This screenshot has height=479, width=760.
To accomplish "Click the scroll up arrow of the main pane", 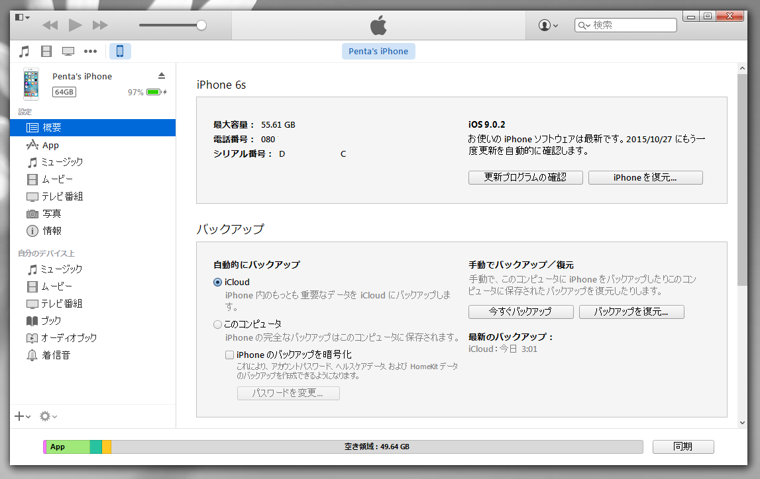I will coord(742,69).
